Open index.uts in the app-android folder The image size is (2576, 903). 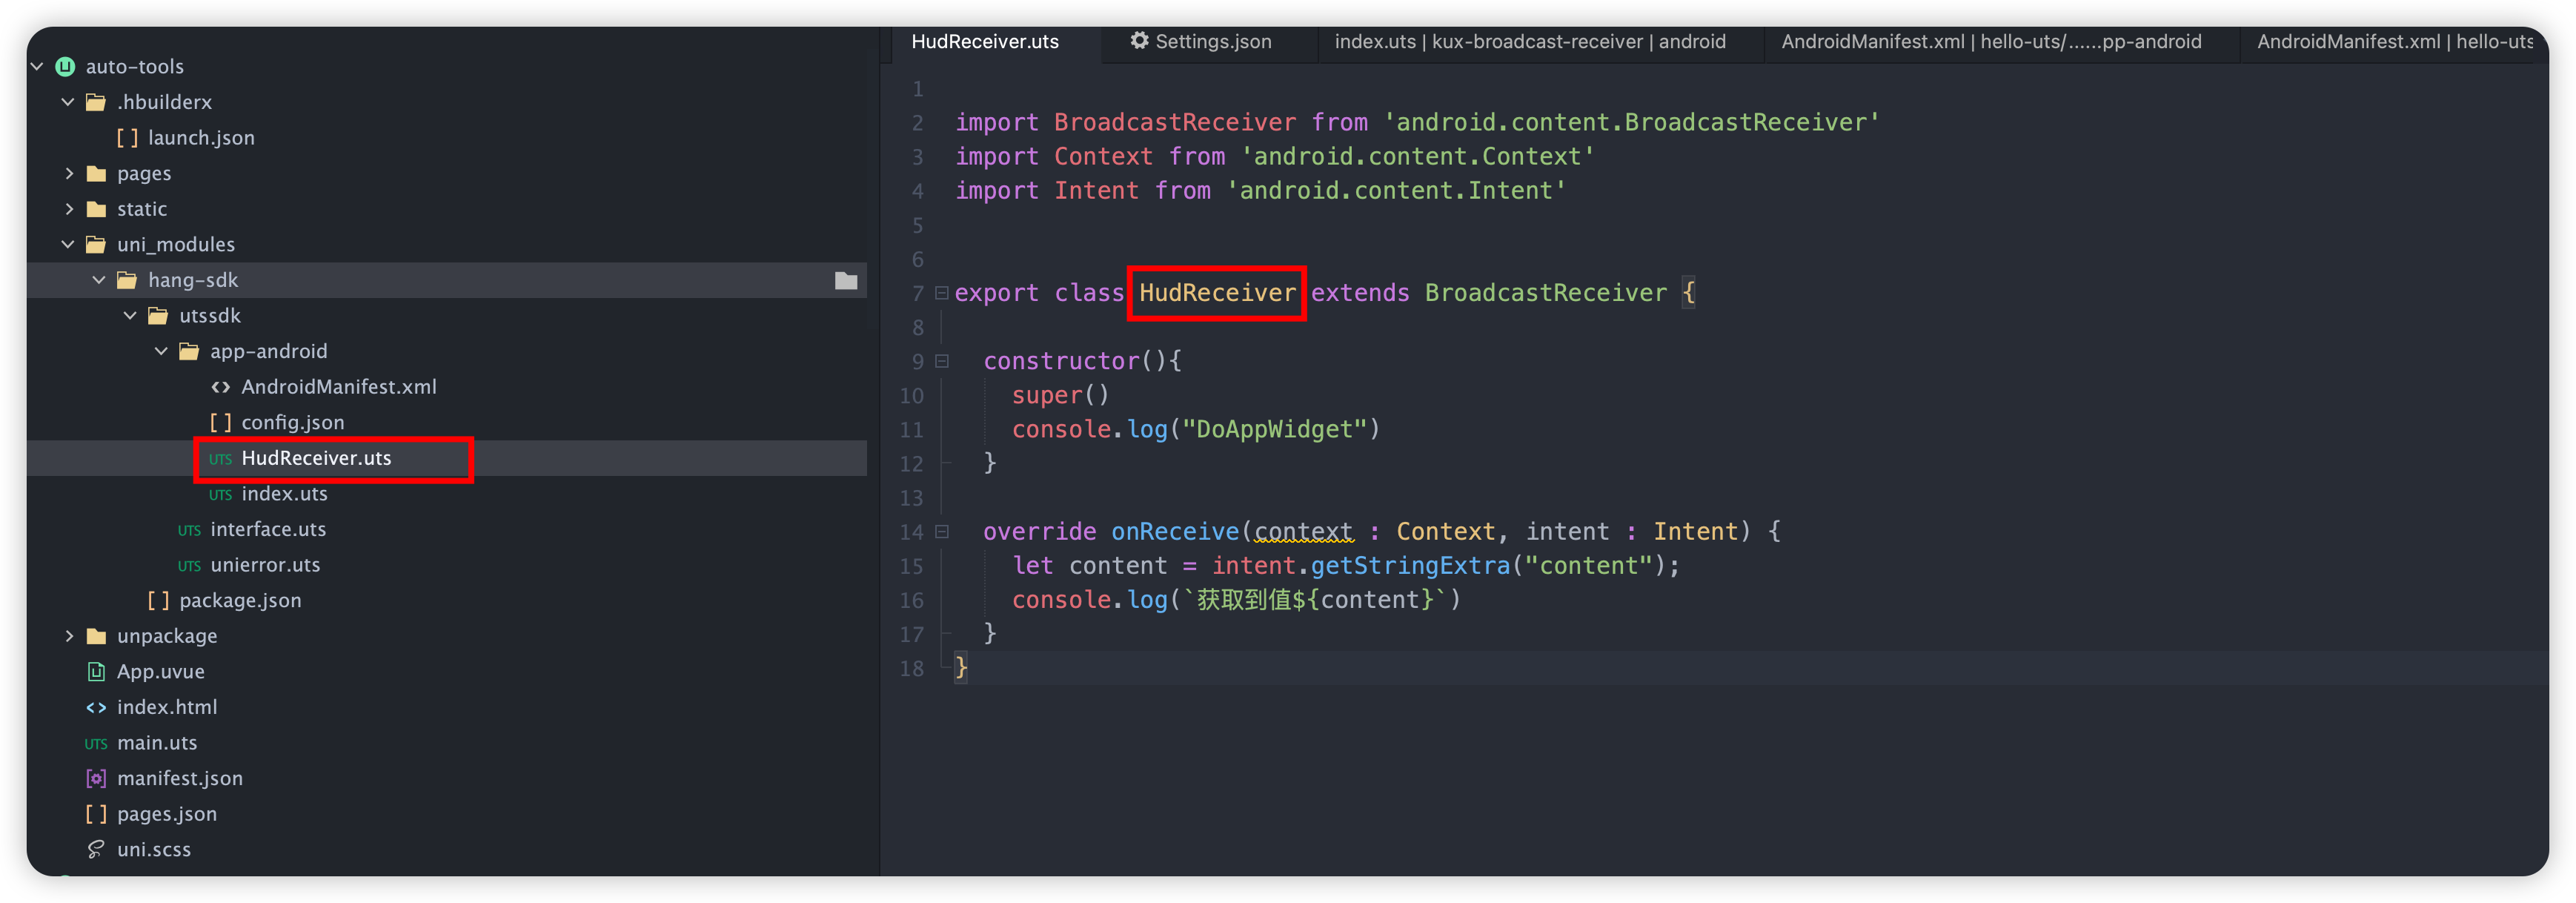coord(284,494)
